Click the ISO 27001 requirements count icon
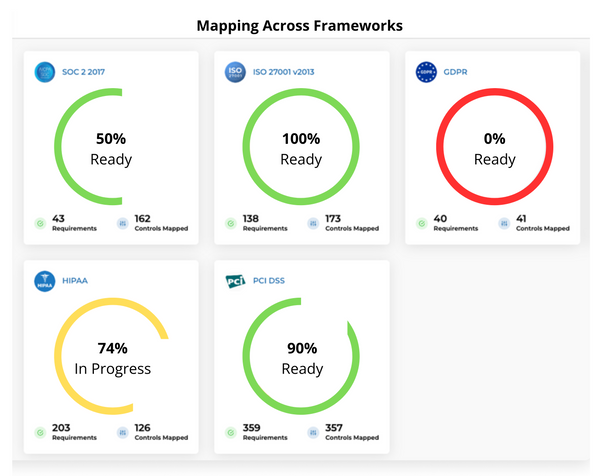The width and height of the screenshot is (600, 476). tap(232, 223)
